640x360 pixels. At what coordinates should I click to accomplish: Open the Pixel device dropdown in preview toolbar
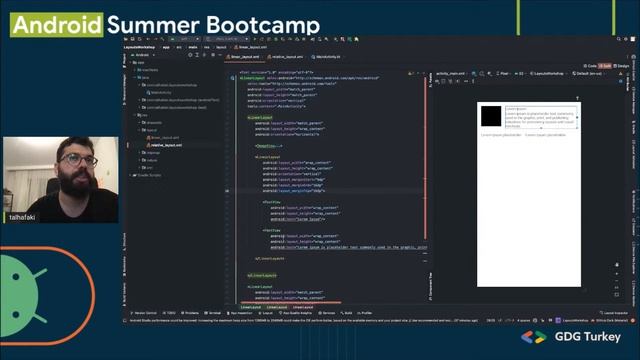(504, 74)
